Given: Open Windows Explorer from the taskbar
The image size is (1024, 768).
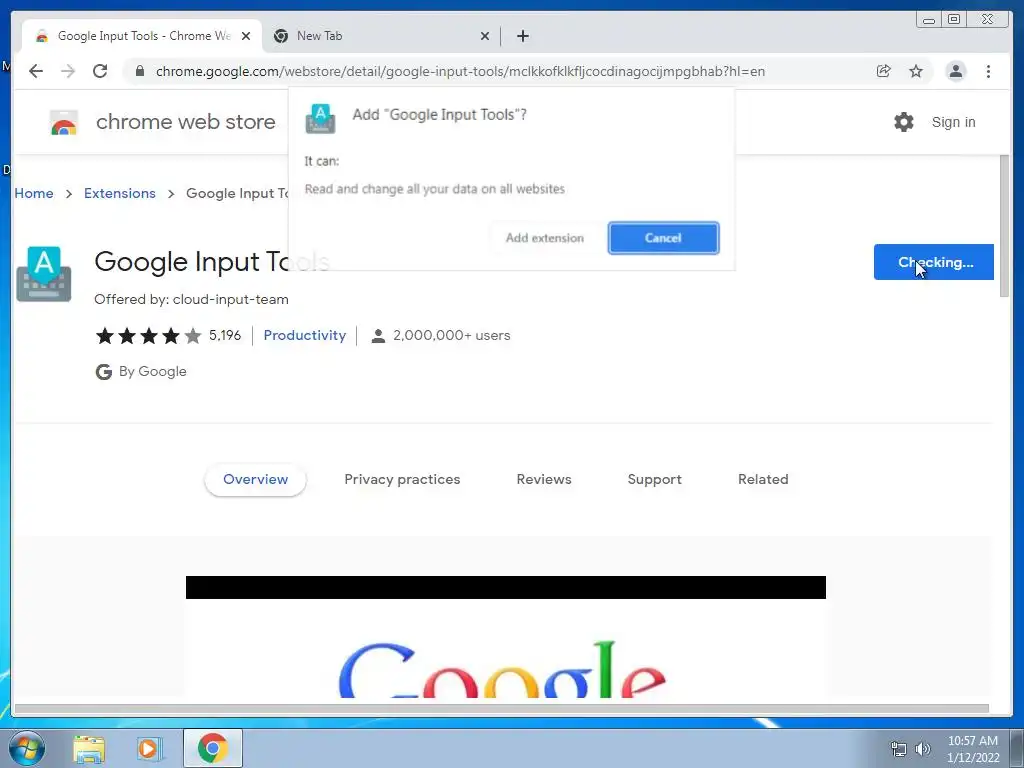Looking at the screenshot, I should coord(89,748).
